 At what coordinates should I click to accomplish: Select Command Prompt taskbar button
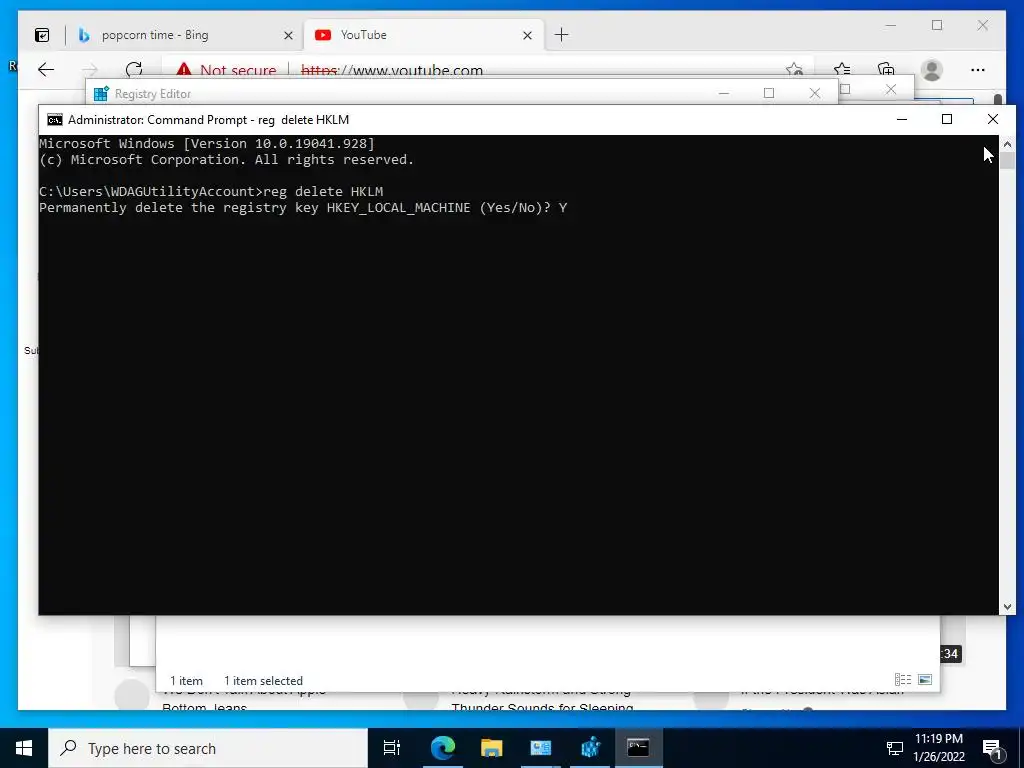coord(639,748)
